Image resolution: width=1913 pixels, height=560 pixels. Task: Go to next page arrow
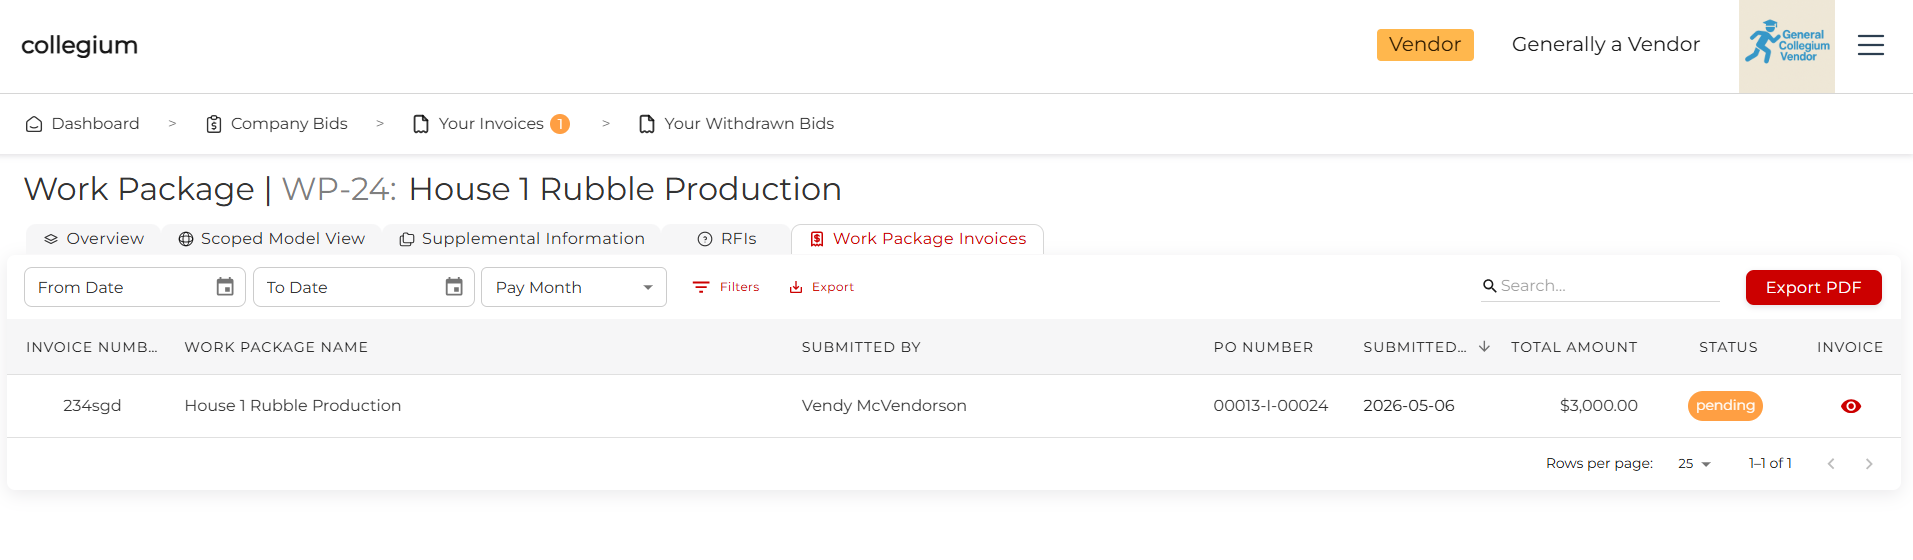point(1869,464)
